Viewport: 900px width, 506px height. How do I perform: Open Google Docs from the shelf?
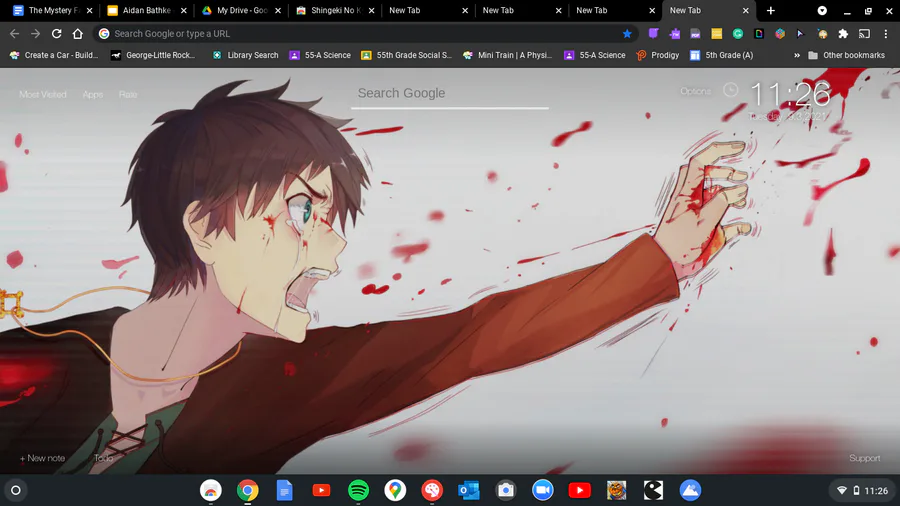284,490
